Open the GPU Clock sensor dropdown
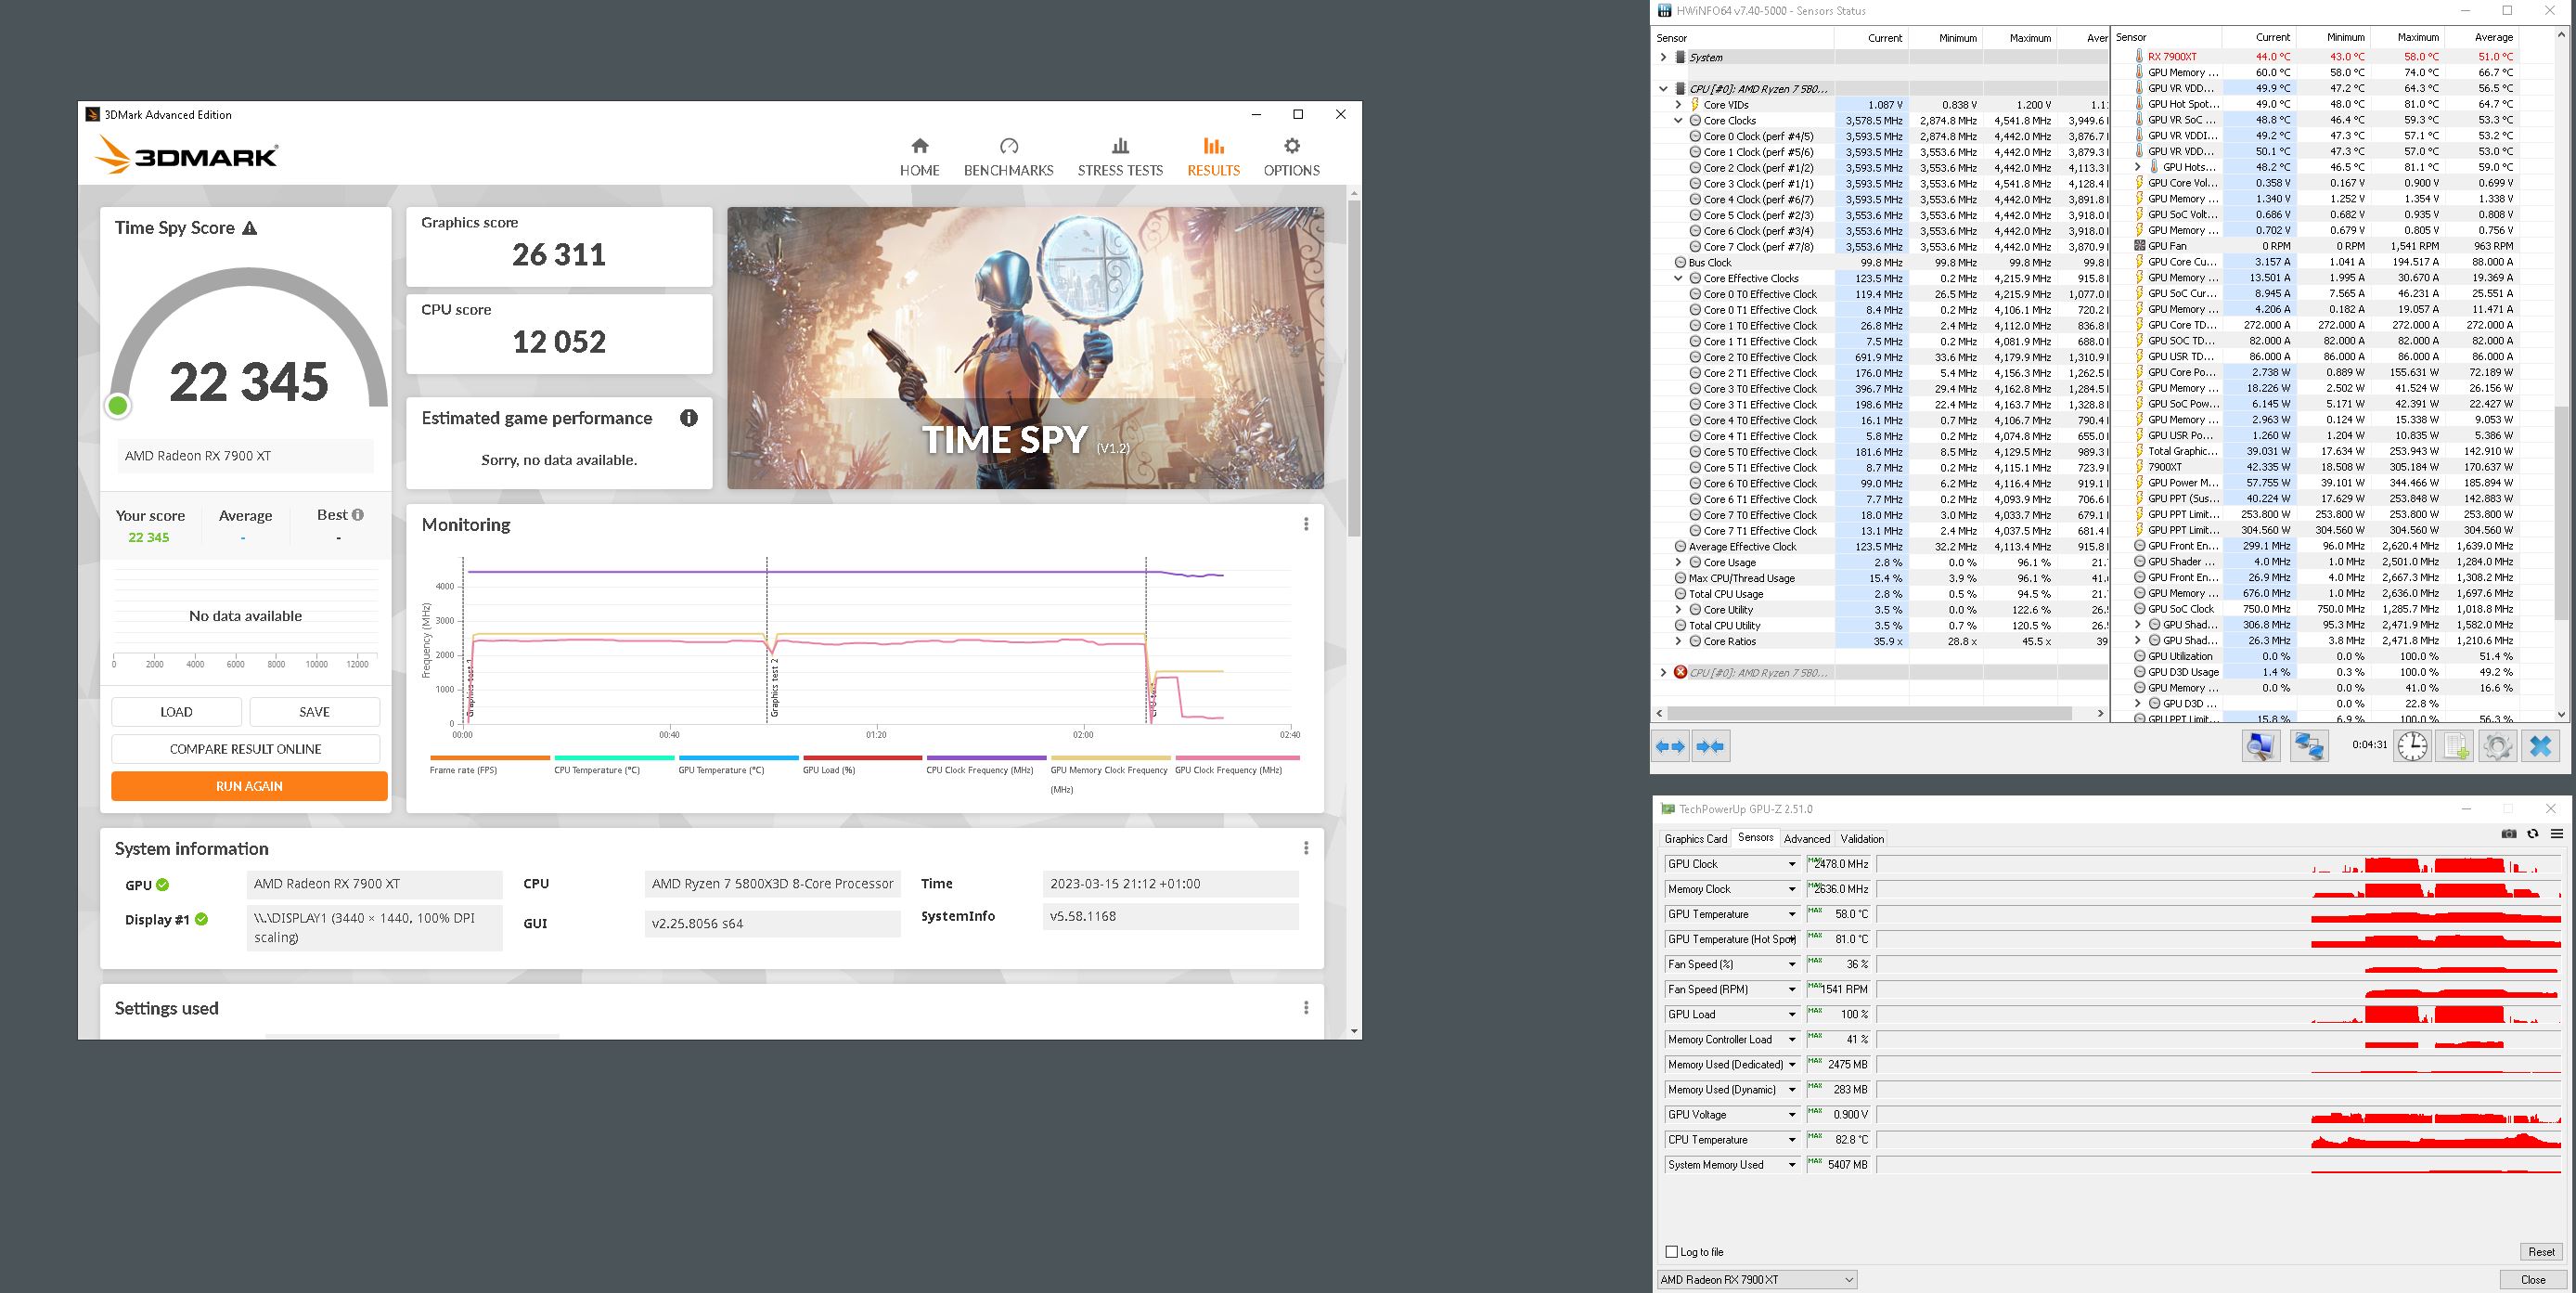The height and width of the screenshot is (1293, 2576). pos(1791,864)
